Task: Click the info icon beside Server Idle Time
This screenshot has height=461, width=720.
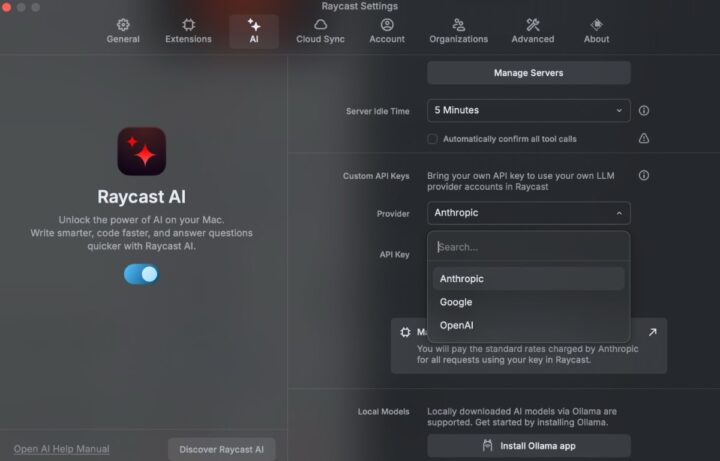Action: [x=644, y=111]
